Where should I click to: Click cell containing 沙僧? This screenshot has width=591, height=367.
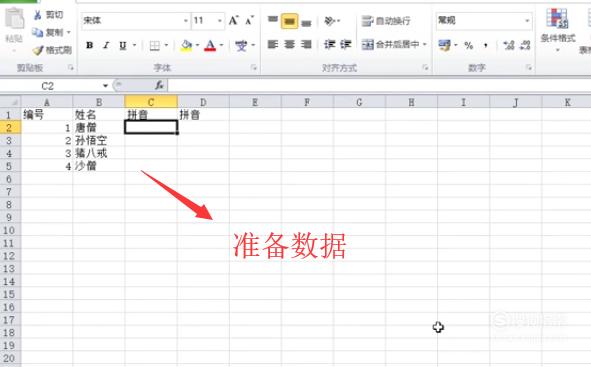[99, 166]
